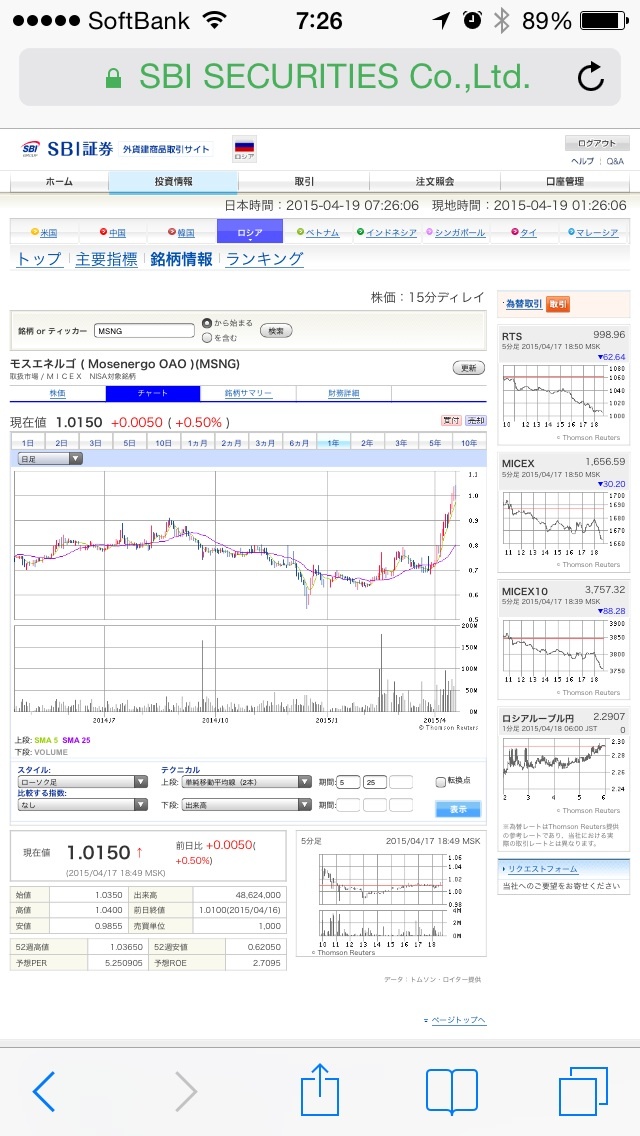Select the チャート tab
The image size is (640, 1136).
pyautogui.click(x=153, y=393)
